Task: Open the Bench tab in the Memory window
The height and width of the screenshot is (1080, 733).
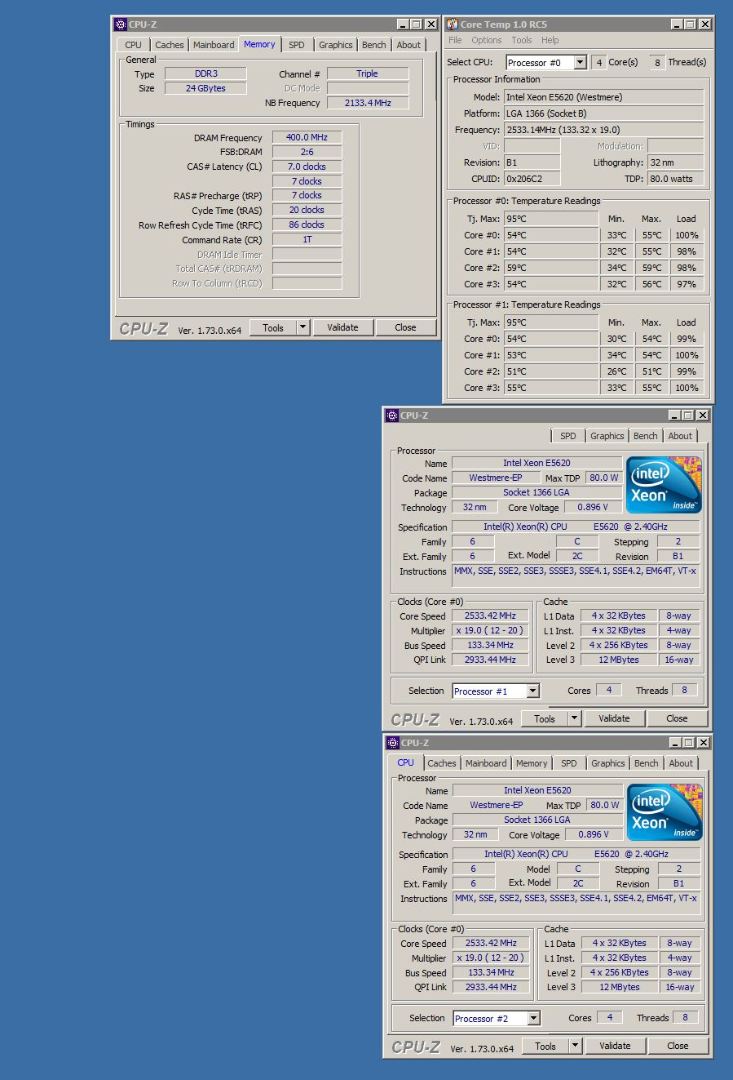Action: click(x=374, y=45)
